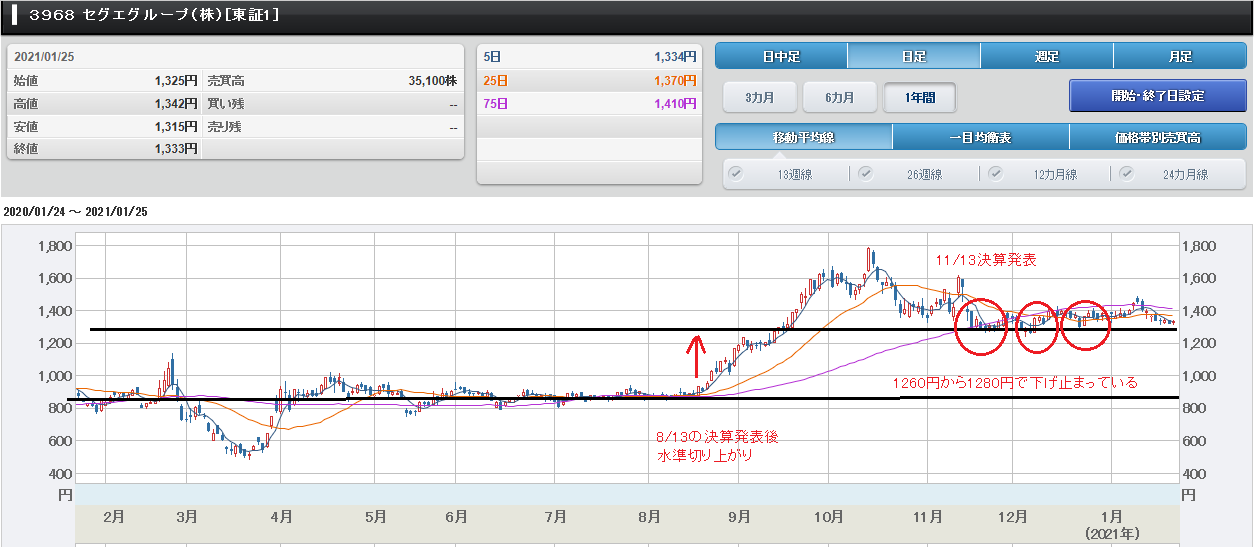Click the purple 75日 moving average row

click(x=588, y=103)
